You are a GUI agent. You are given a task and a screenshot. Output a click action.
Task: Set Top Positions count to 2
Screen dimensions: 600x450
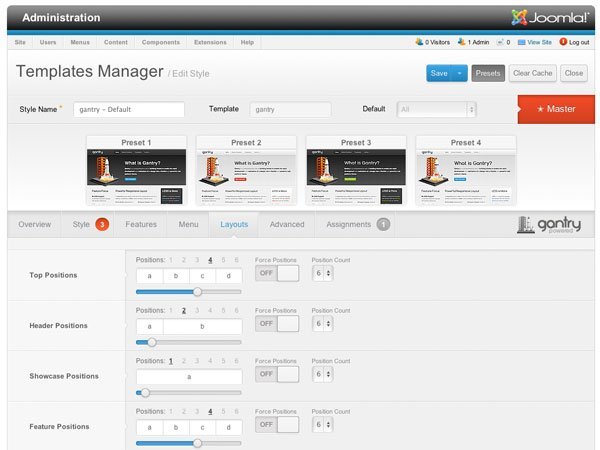184,260
